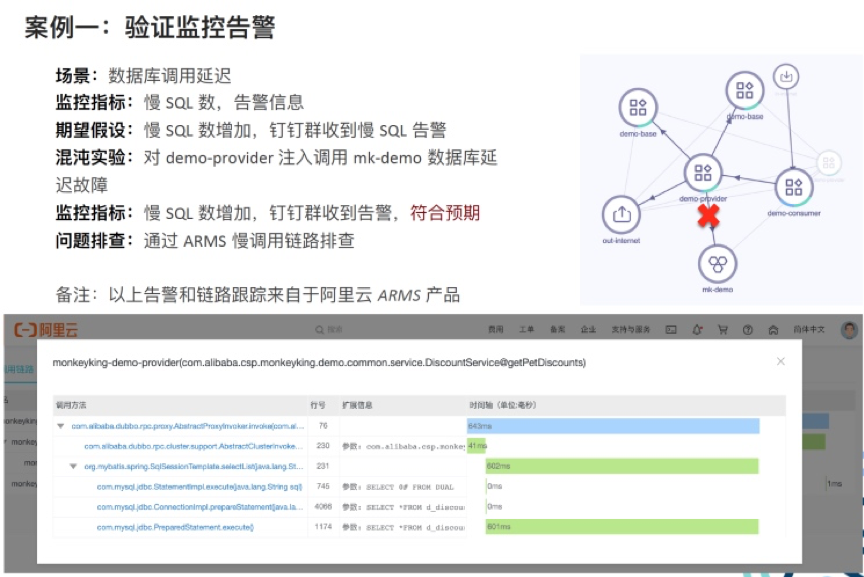Click the 643ms blue timeline bar
This screenshot has height=577, width=864.
click(x=613, y=426)
